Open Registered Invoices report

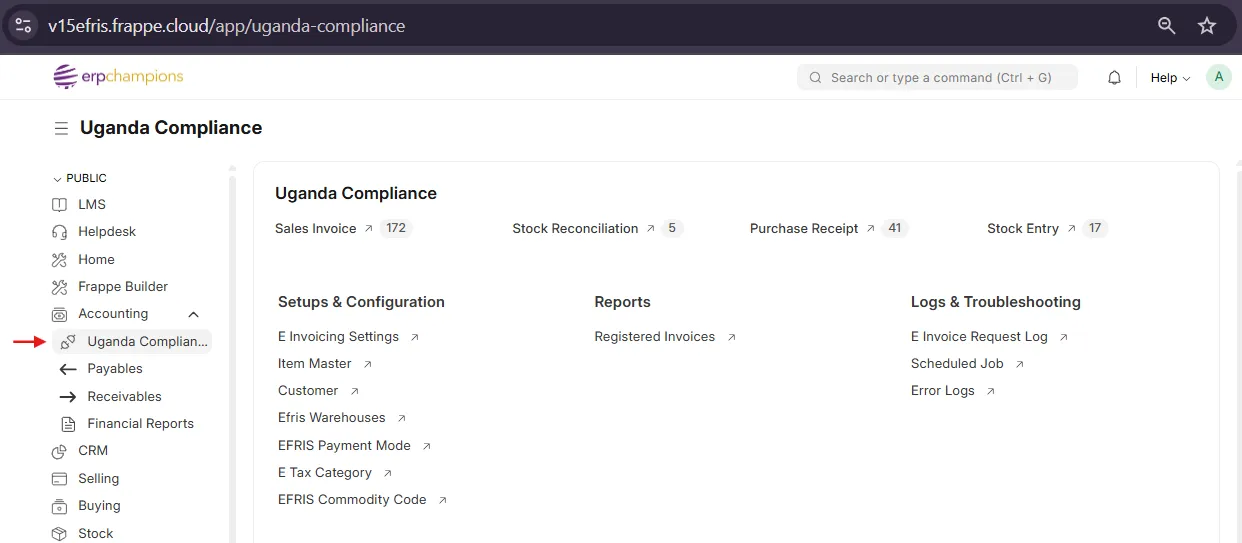click(x=655, y=337)
